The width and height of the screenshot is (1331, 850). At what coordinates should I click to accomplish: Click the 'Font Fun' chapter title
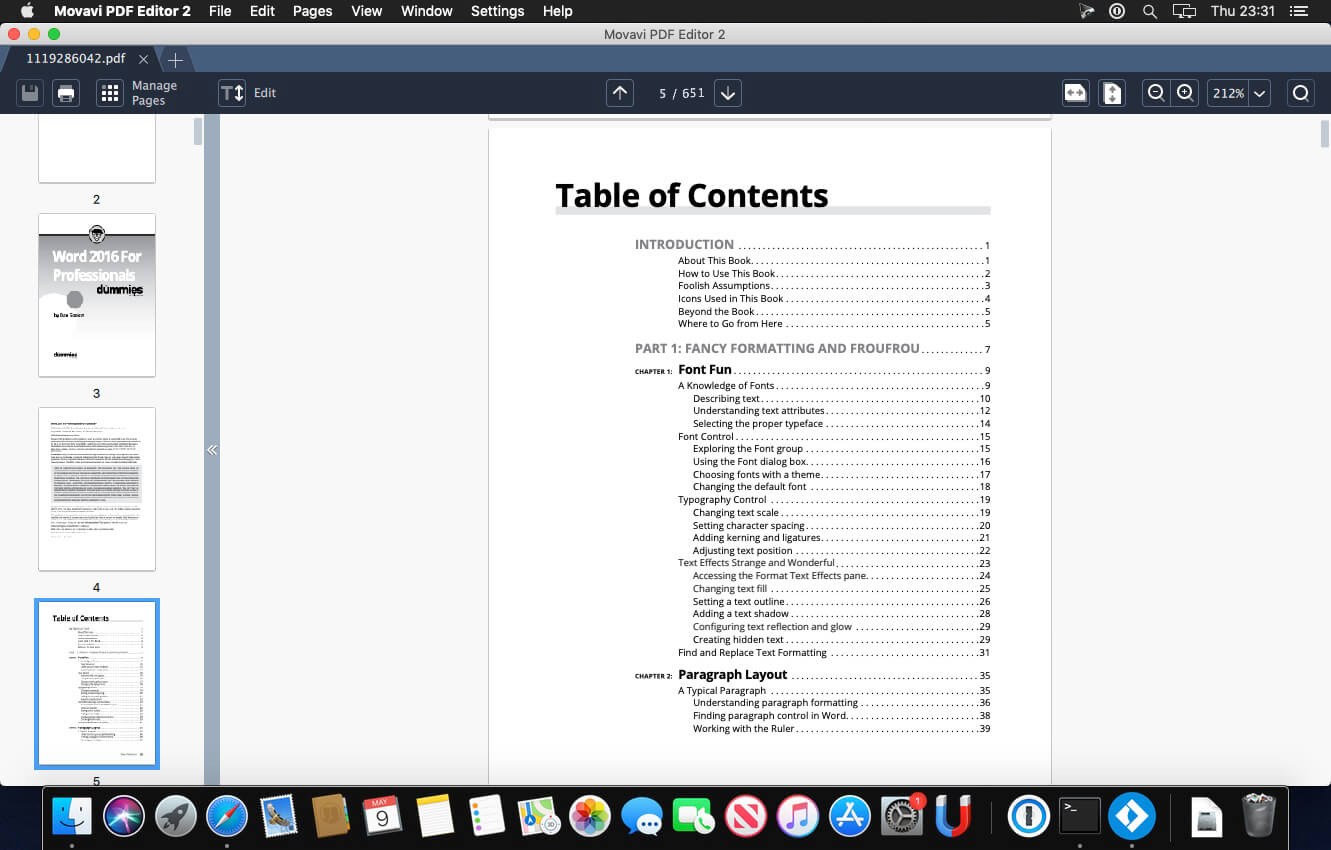[x=705, y=370]
